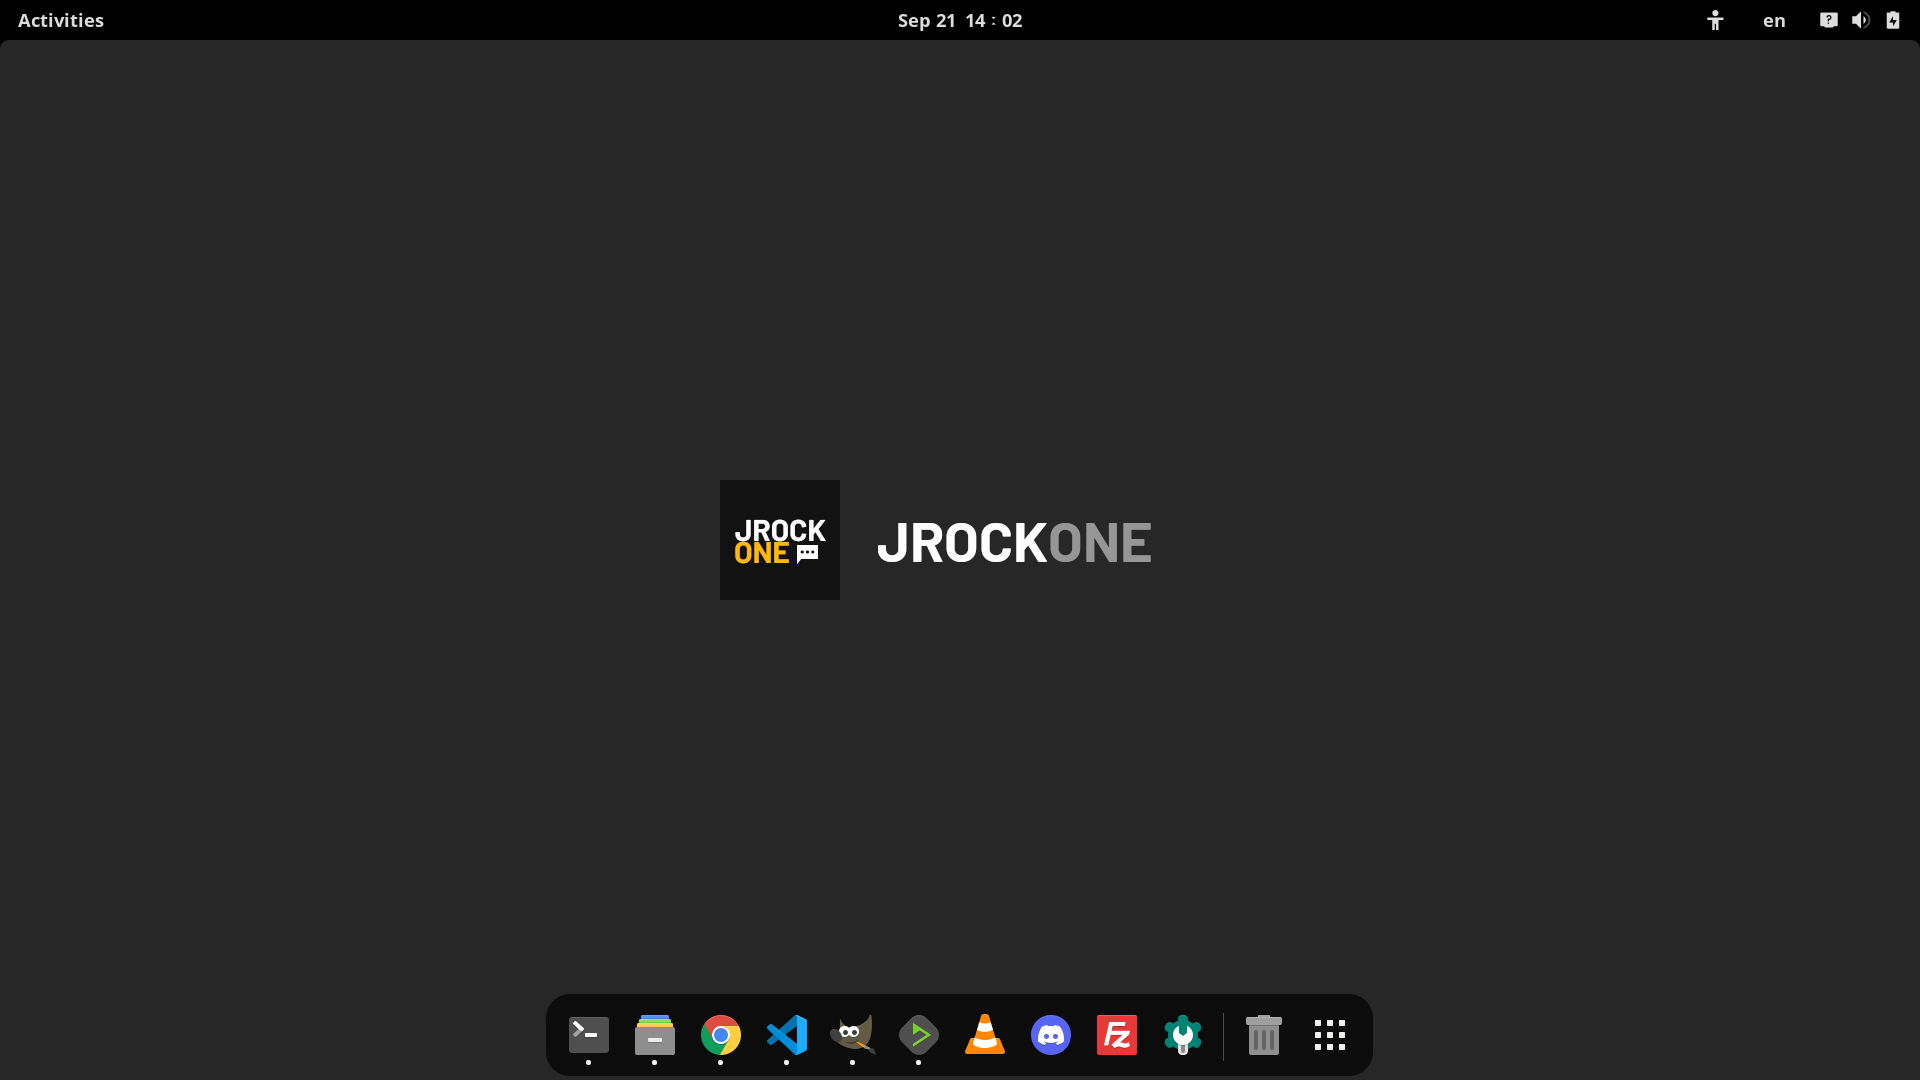Image resolution: width=1920 pixels, height=1080 pixels.
Task: Launch VLC media player from the dock
Action: (984, 1035)
